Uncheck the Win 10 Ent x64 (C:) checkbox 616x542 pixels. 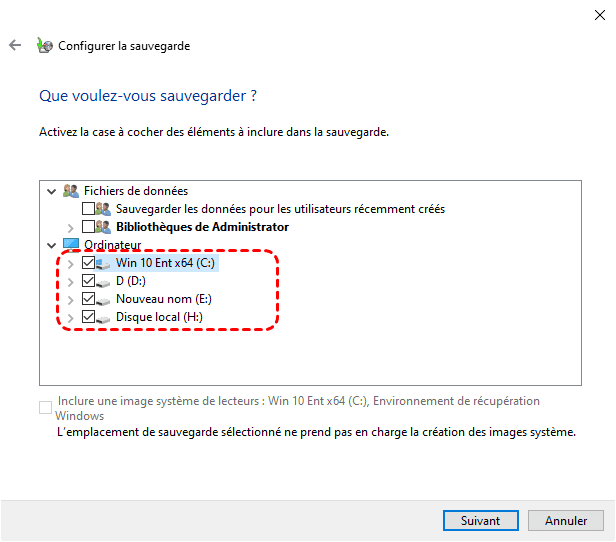88,263
